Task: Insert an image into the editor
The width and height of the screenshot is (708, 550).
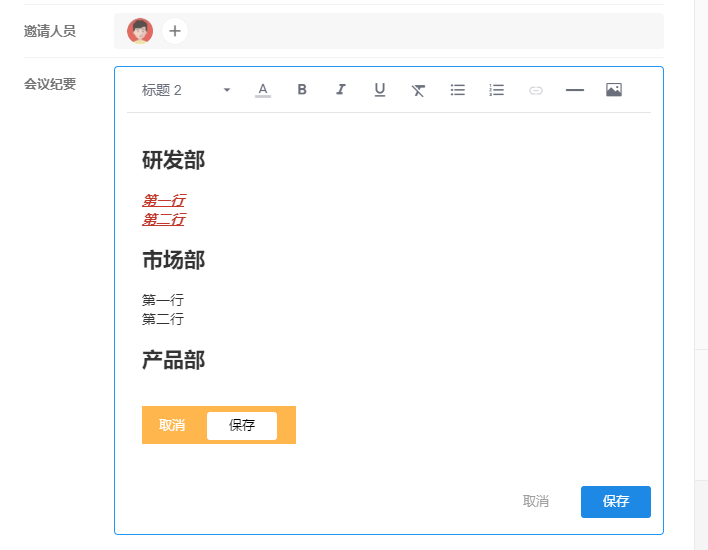Action: point(614,90)
